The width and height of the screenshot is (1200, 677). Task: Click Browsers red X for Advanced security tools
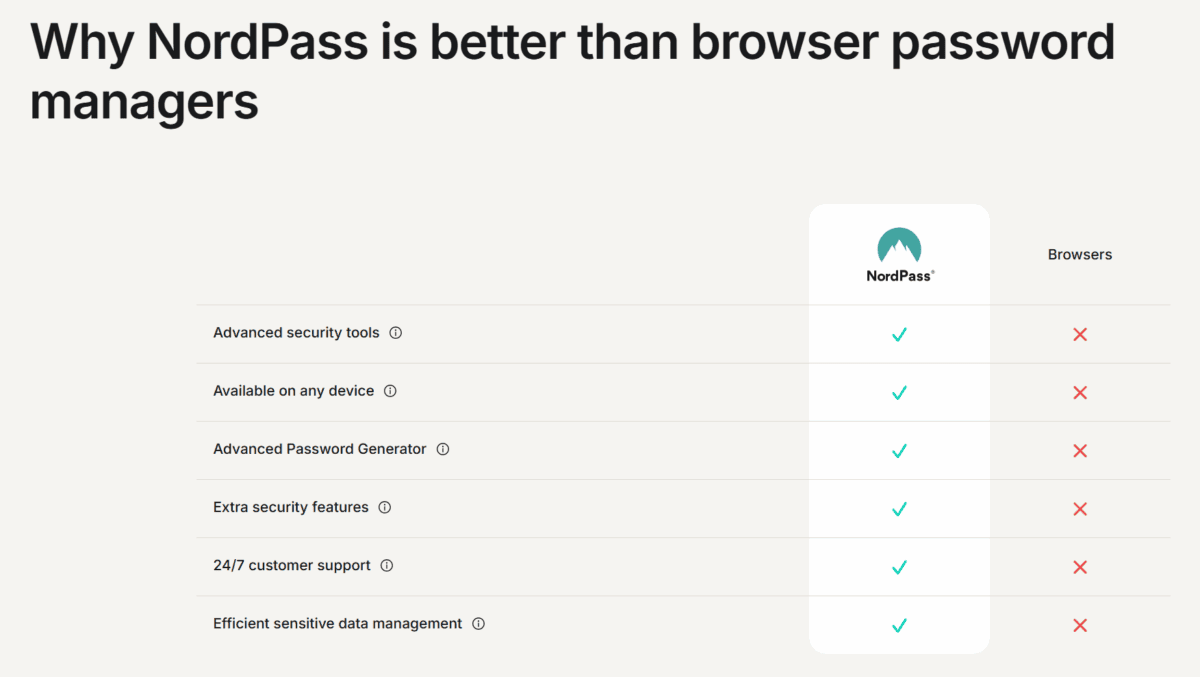tap(1080, 334)
